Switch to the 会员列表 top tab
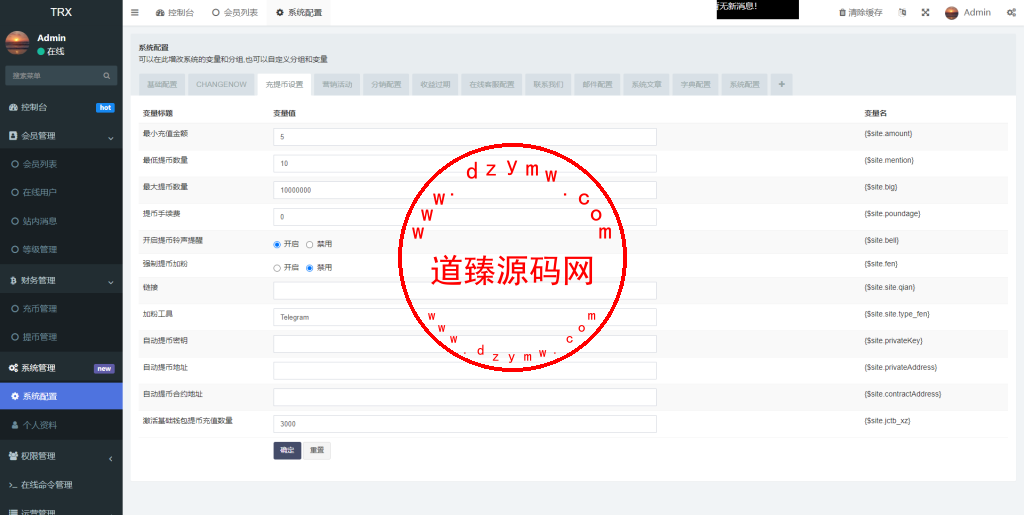 [234, 12]
